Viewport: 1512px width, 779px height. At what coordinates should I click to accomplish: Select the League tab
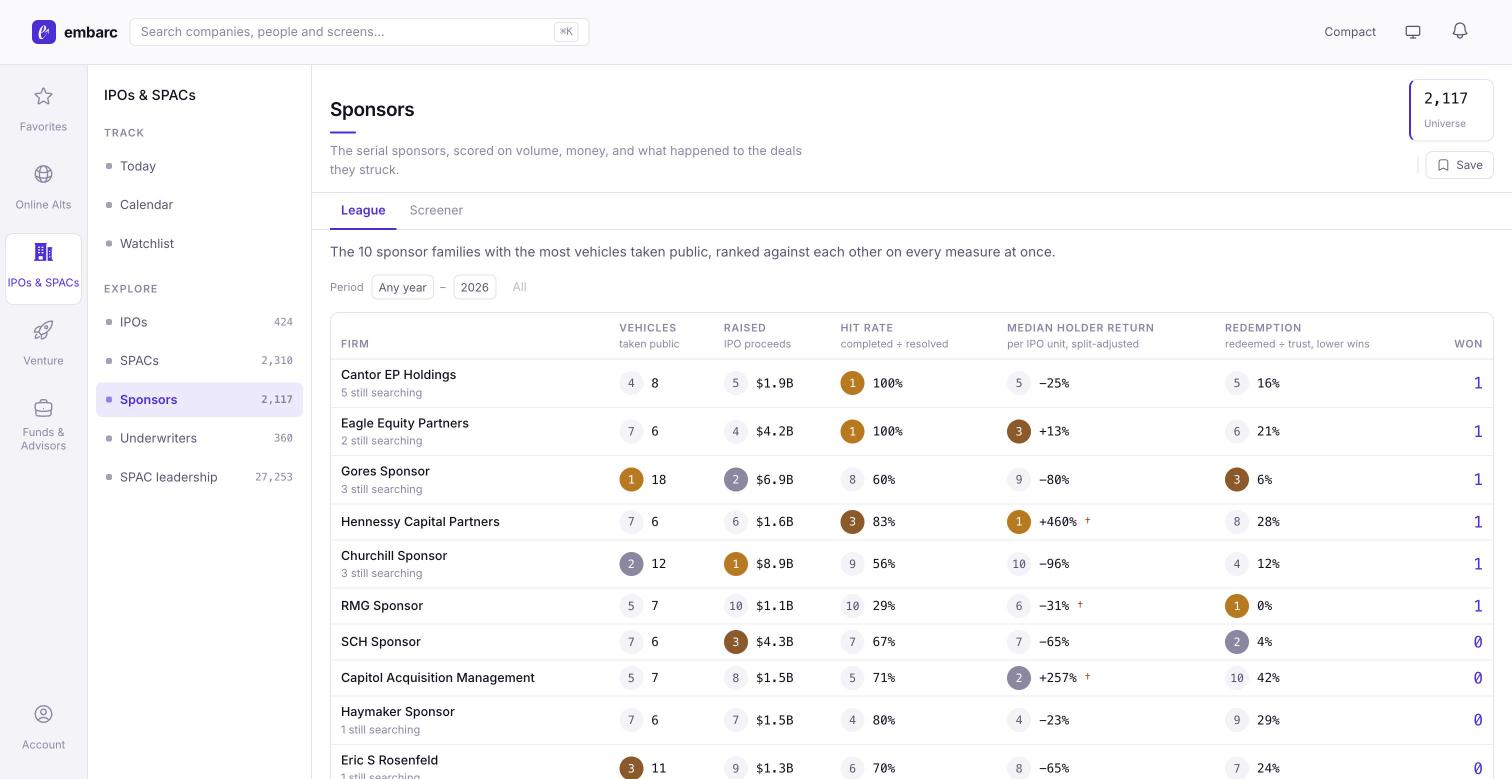point(363,210)
